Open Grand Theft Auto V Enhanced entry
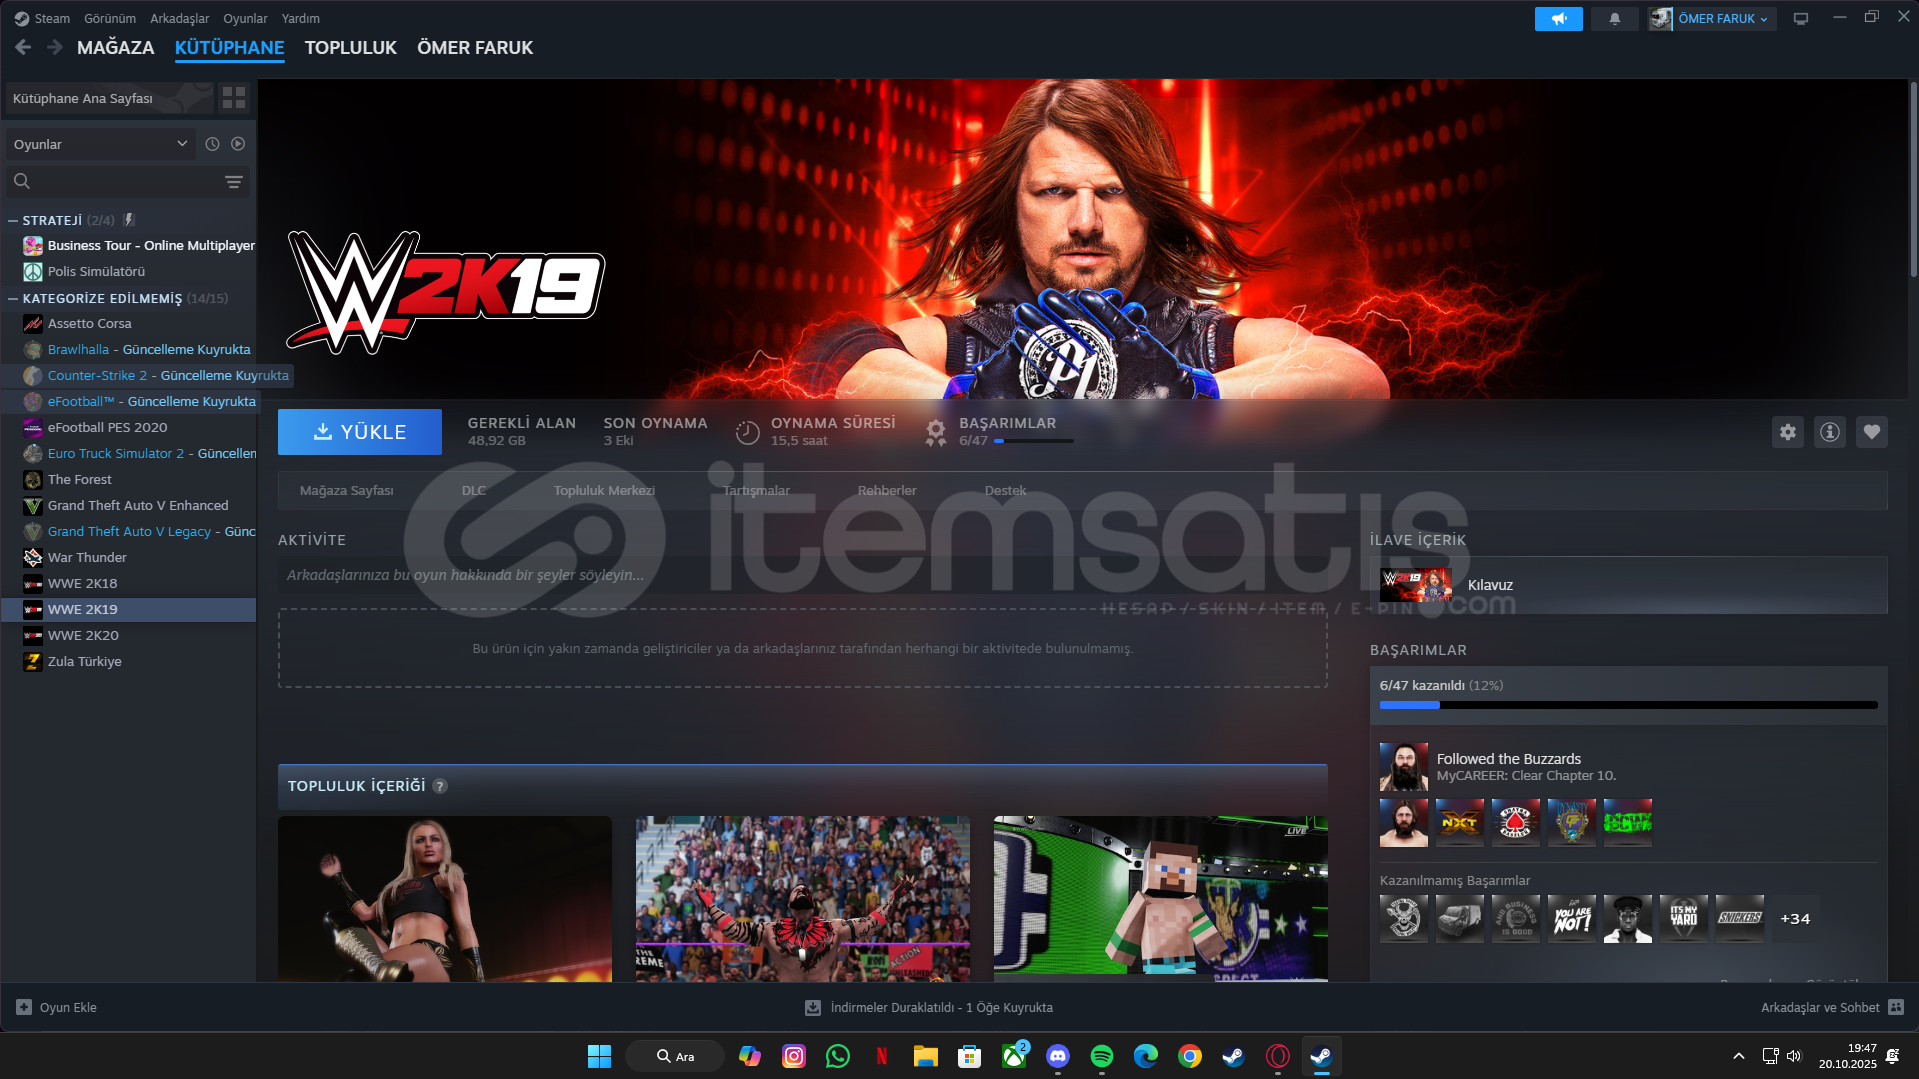1919x1079 pixels. tap(128, 505)
